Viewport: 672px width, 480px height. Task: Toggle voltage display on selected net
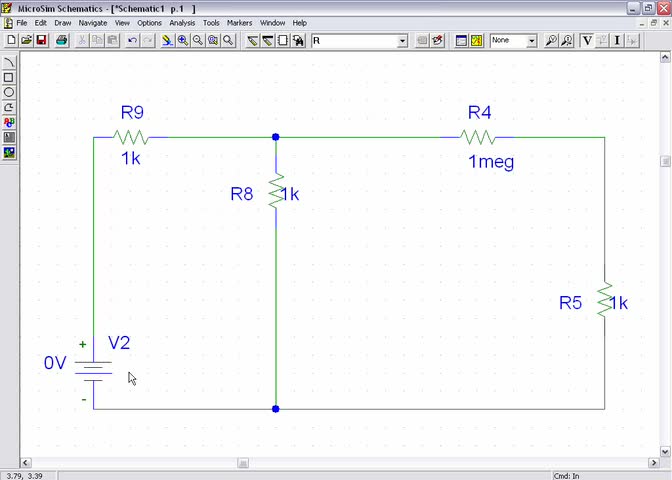pos(602,40)
